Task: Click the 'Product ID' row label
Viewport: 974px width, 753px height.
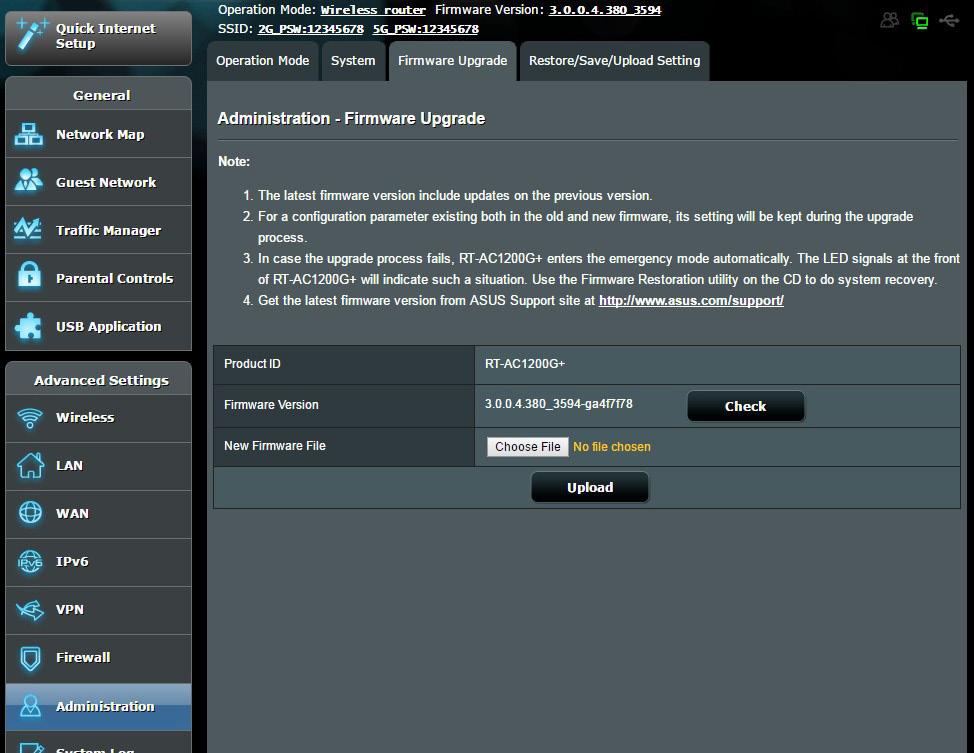Action: (252, 364)
